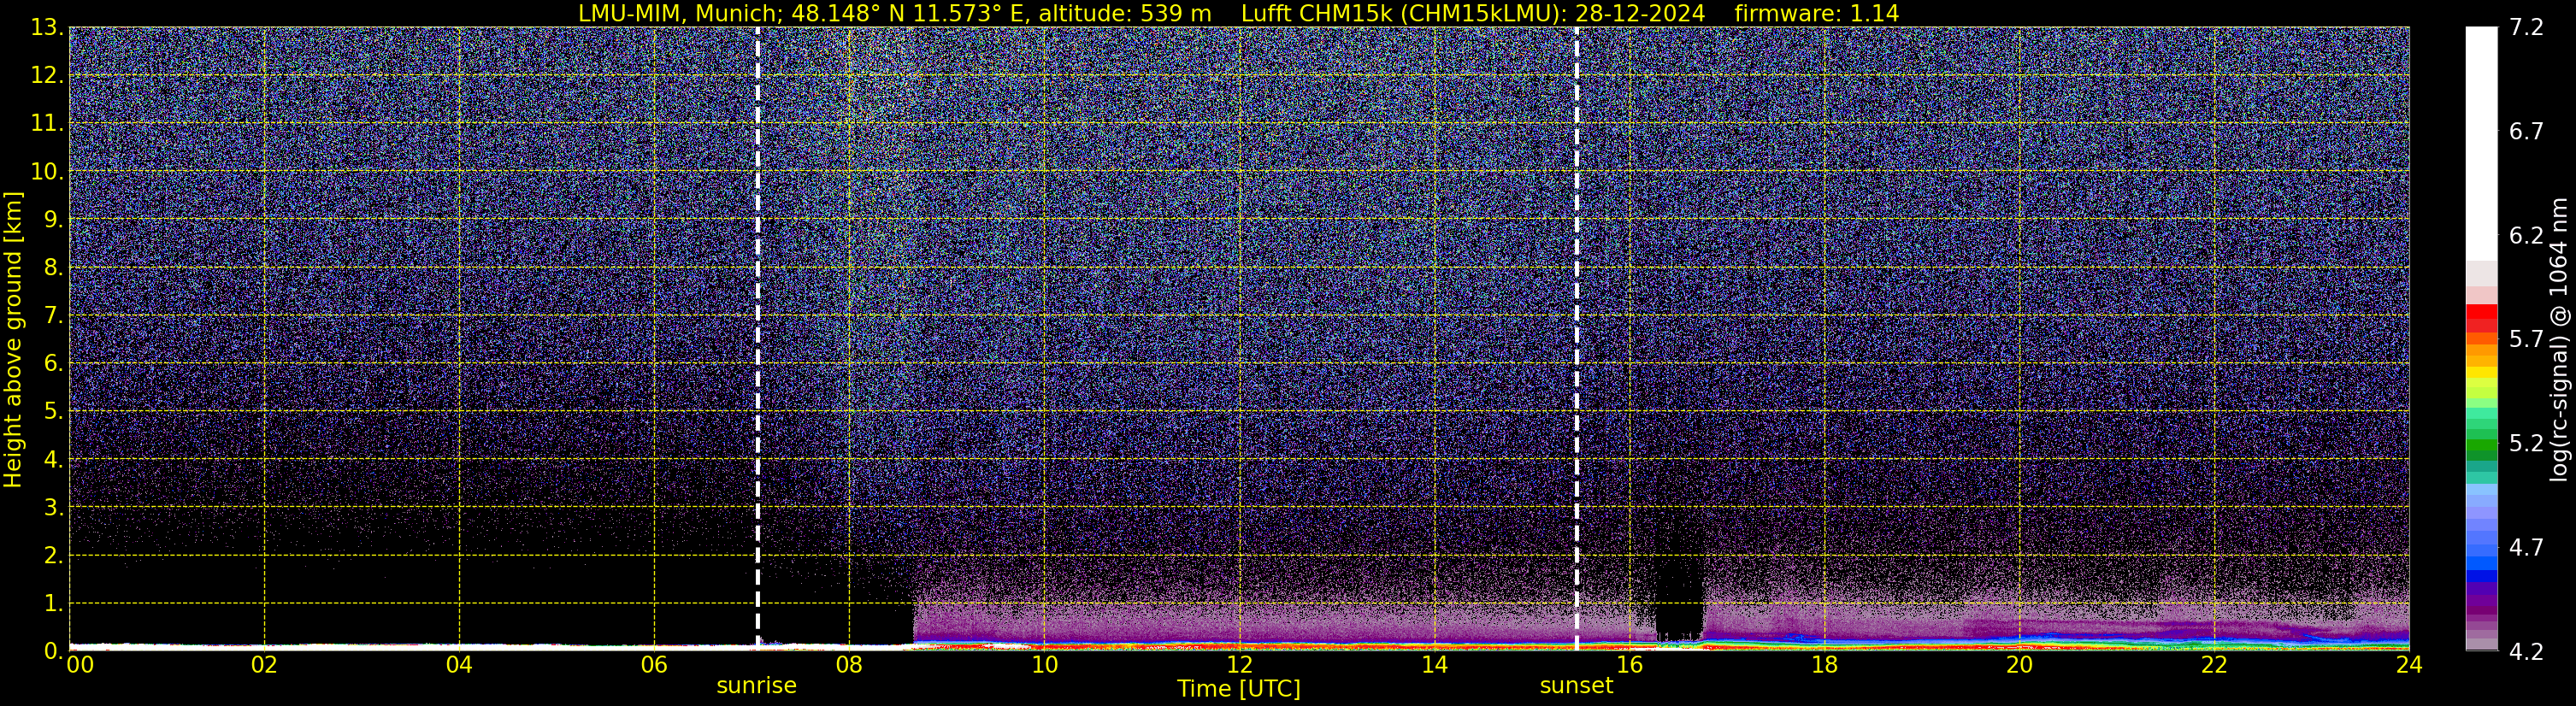Click the height axis tick label 3

tap(54, 508)
